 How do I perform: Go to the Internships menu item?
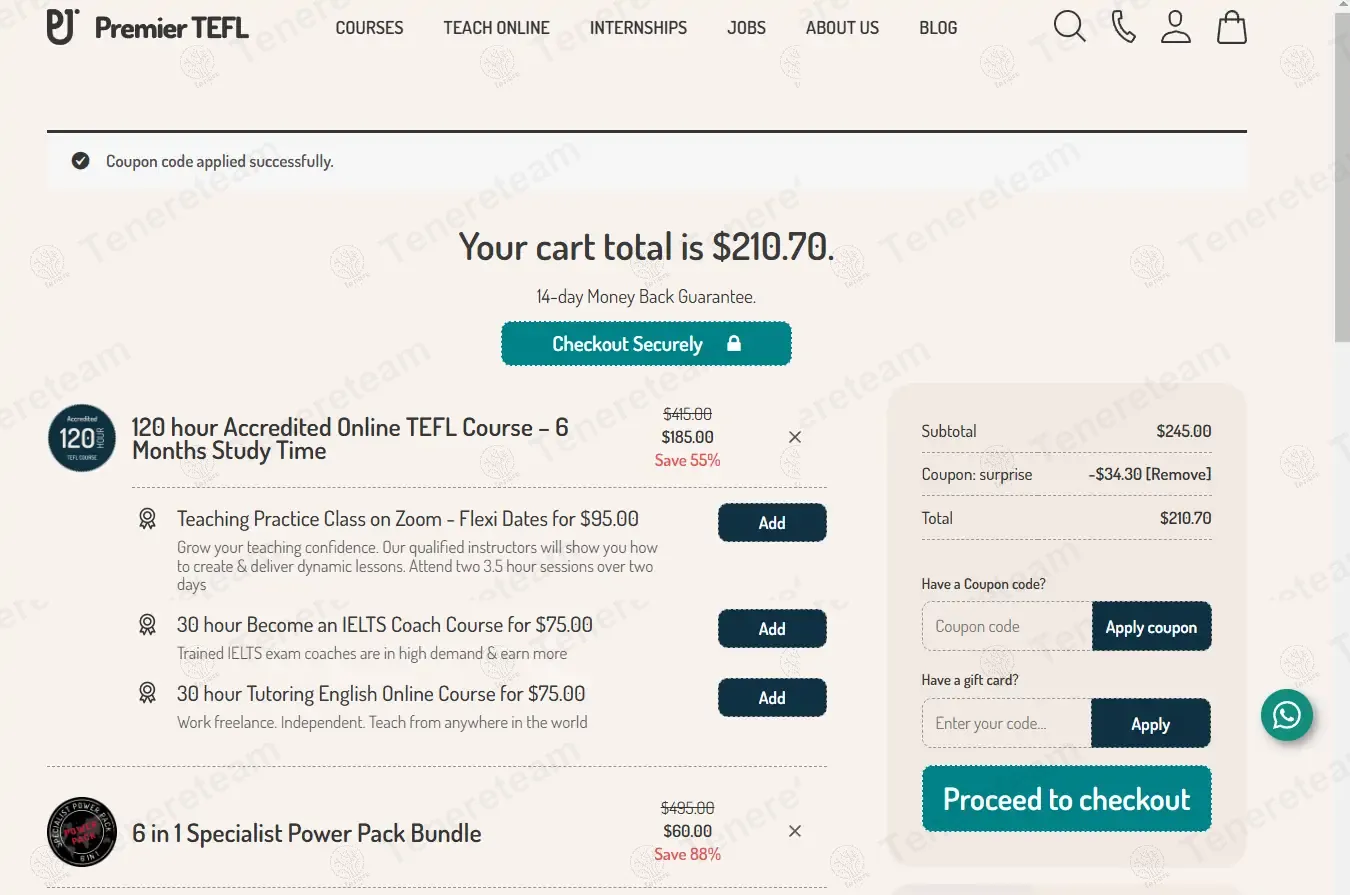pyautogui.click(x=638, y=28)
